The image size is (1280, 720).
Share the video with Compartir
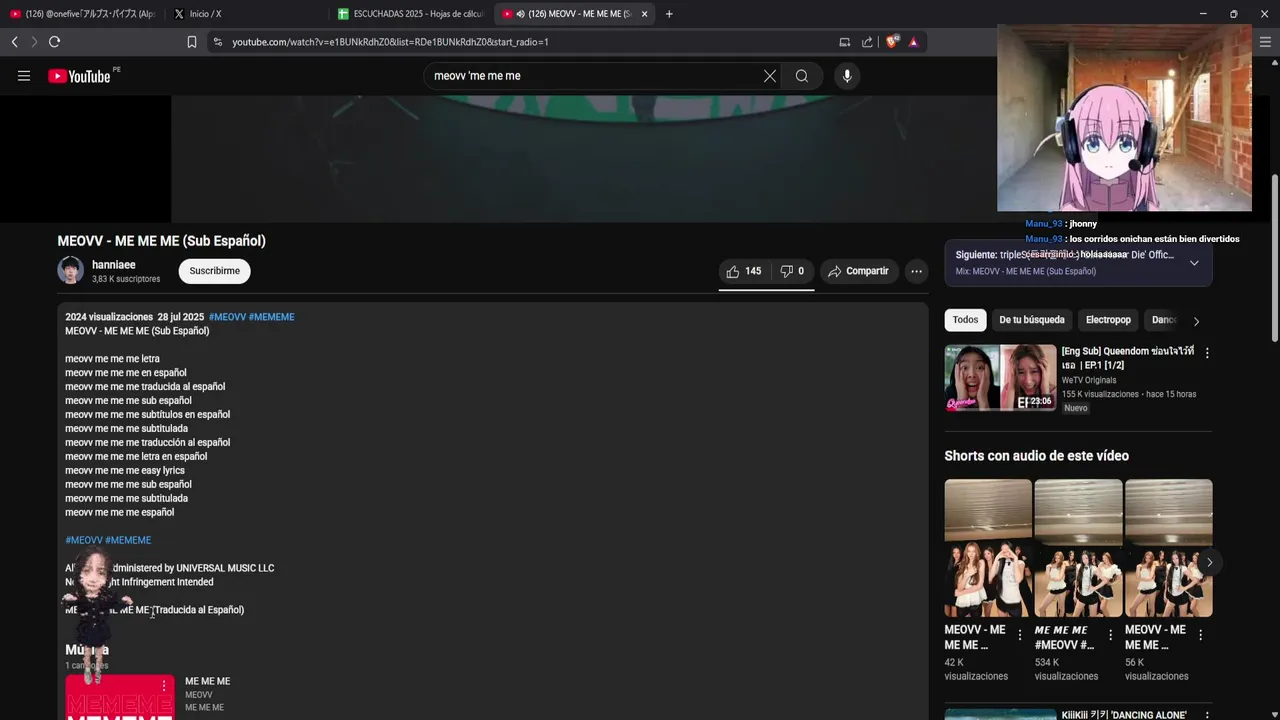pos(858,271)
